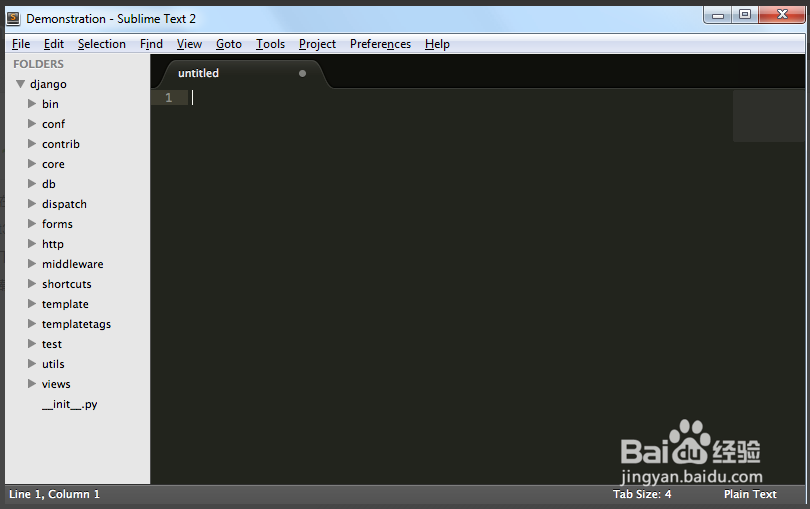Click in the editor on line 1

pyautogui.click(x=450, y=98)
